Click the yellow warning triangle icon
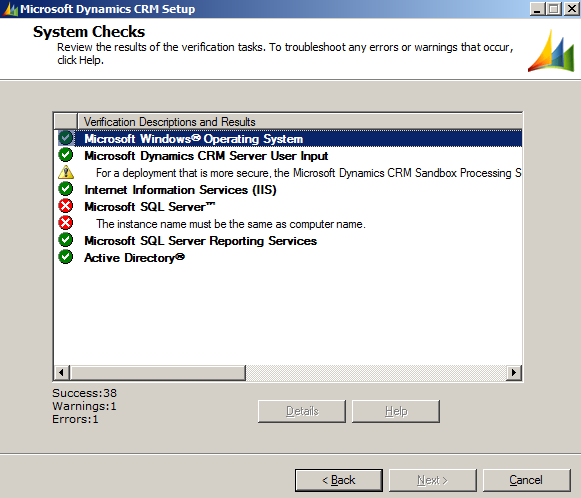Image resolution: width=581 pixels, height=498 pixels. coord(66,172)
